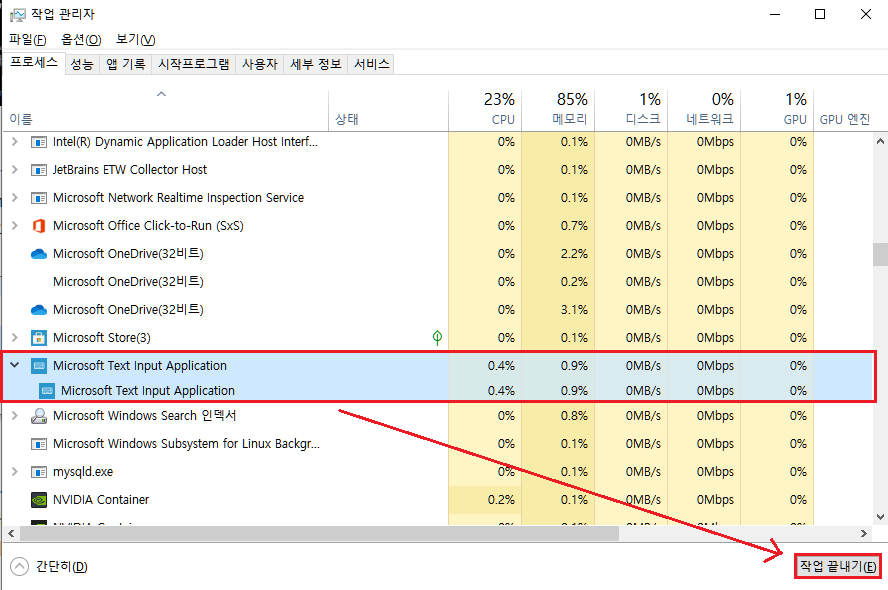Image resolution: width=888 pixels, height=590 pixels.
Task: Click the Microsoft Windows Search indexer icon
Action: [39, 416]
